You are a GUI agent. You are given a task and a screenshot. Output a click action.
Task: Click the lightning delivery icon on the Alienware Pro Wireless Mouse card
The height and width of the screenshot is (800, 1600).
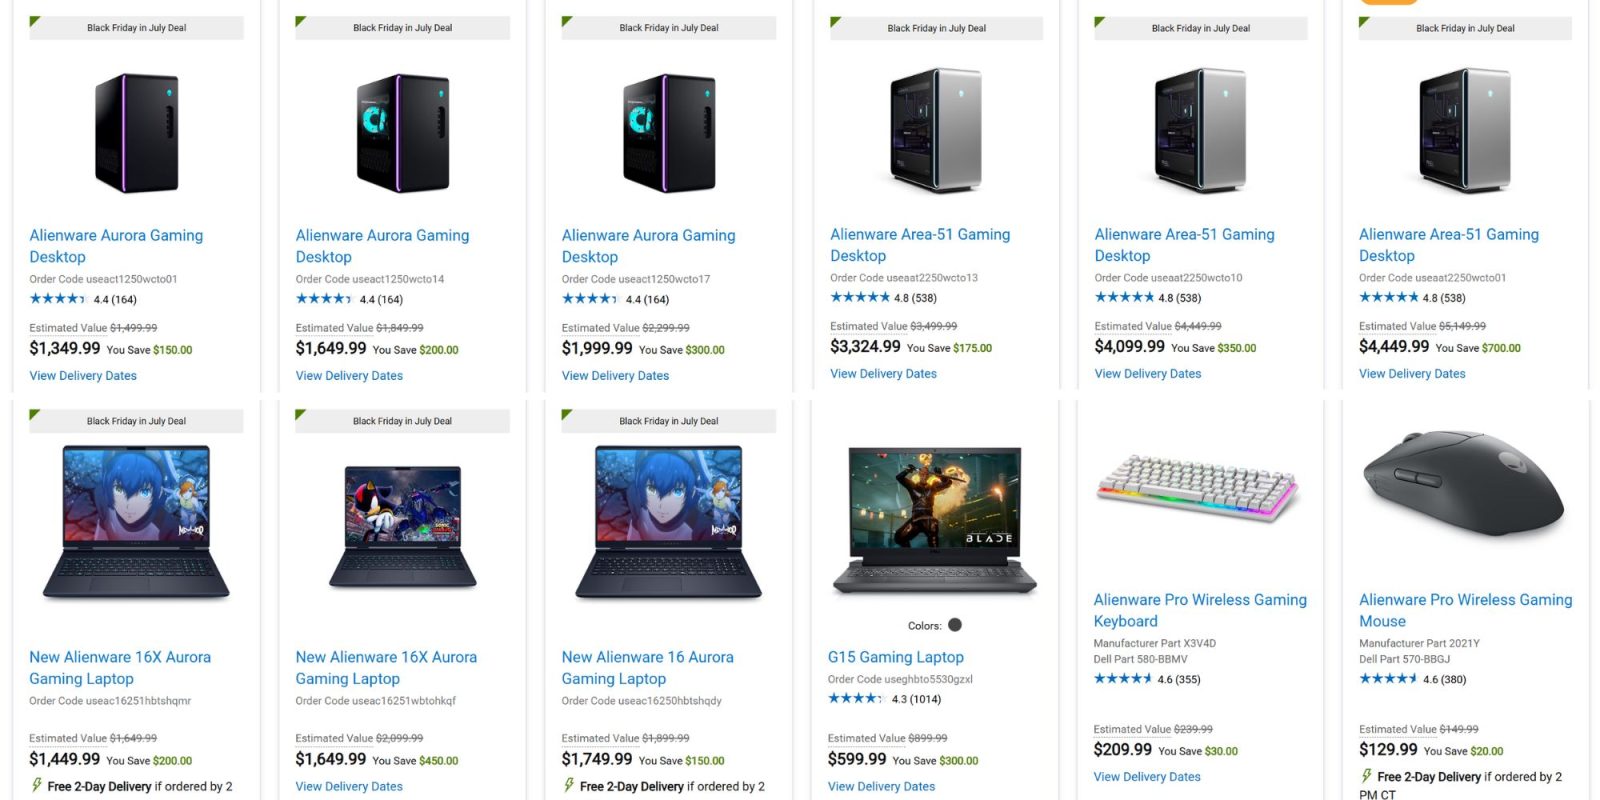click(x=1364, y=776)
